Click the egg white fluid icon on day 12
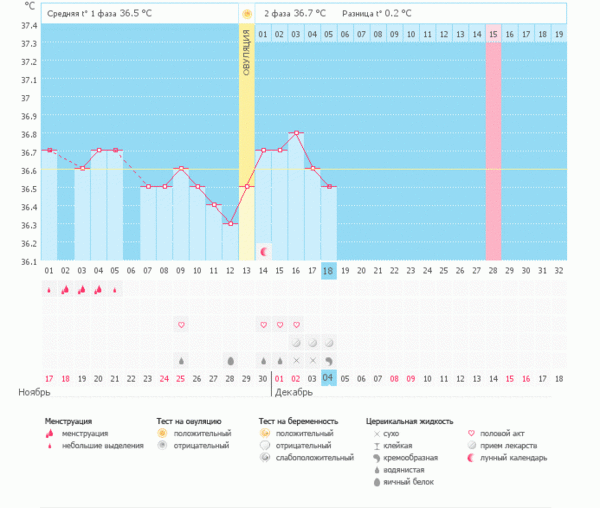 (x=230, y=360)
